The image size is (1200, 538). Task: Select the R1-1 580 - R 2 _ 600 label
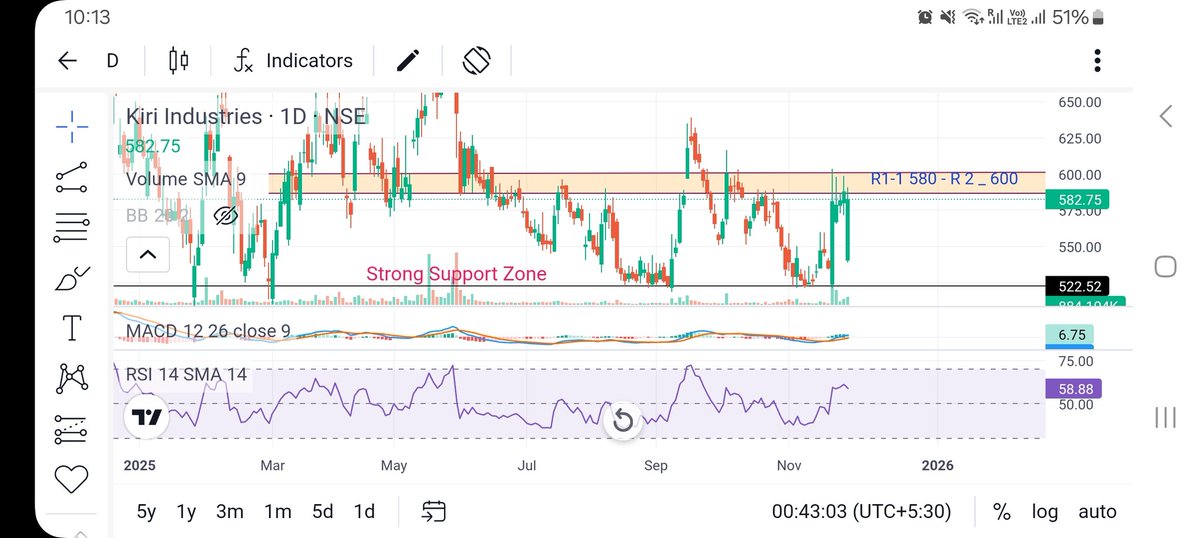point(944,179)
